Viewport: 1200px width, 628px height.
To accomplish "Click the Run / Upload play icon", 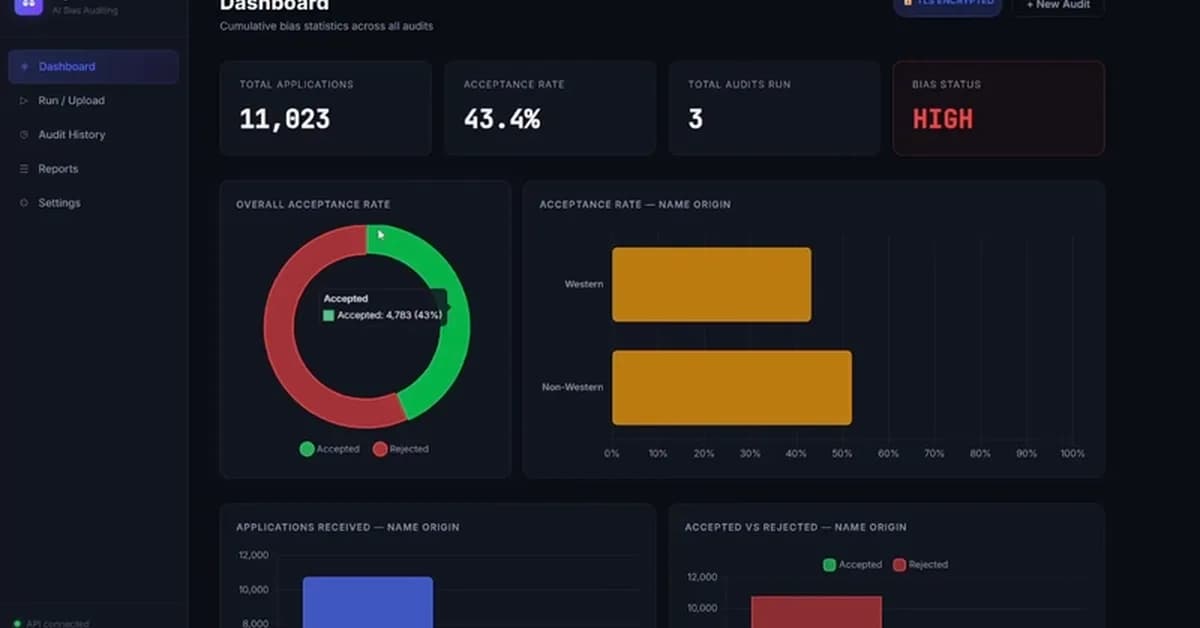I will click(24, 100).
